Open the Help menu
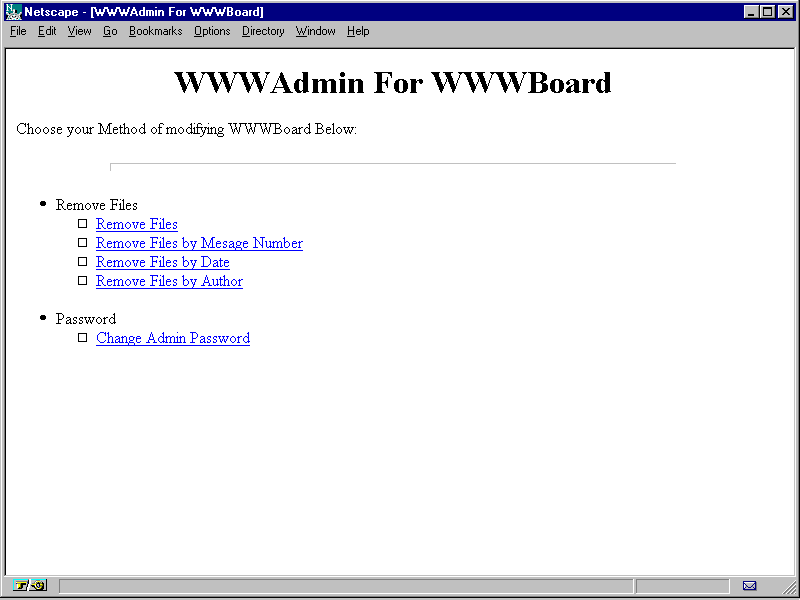800x600 pixels. (x=358, y=31)
